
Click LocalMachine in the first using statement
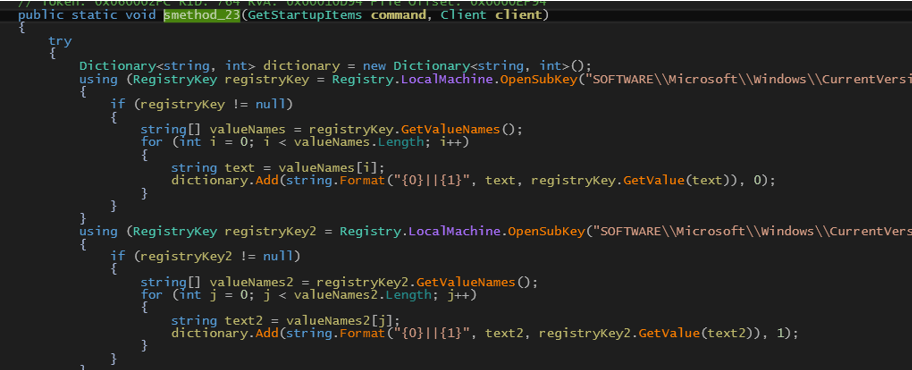coord(448,79)
